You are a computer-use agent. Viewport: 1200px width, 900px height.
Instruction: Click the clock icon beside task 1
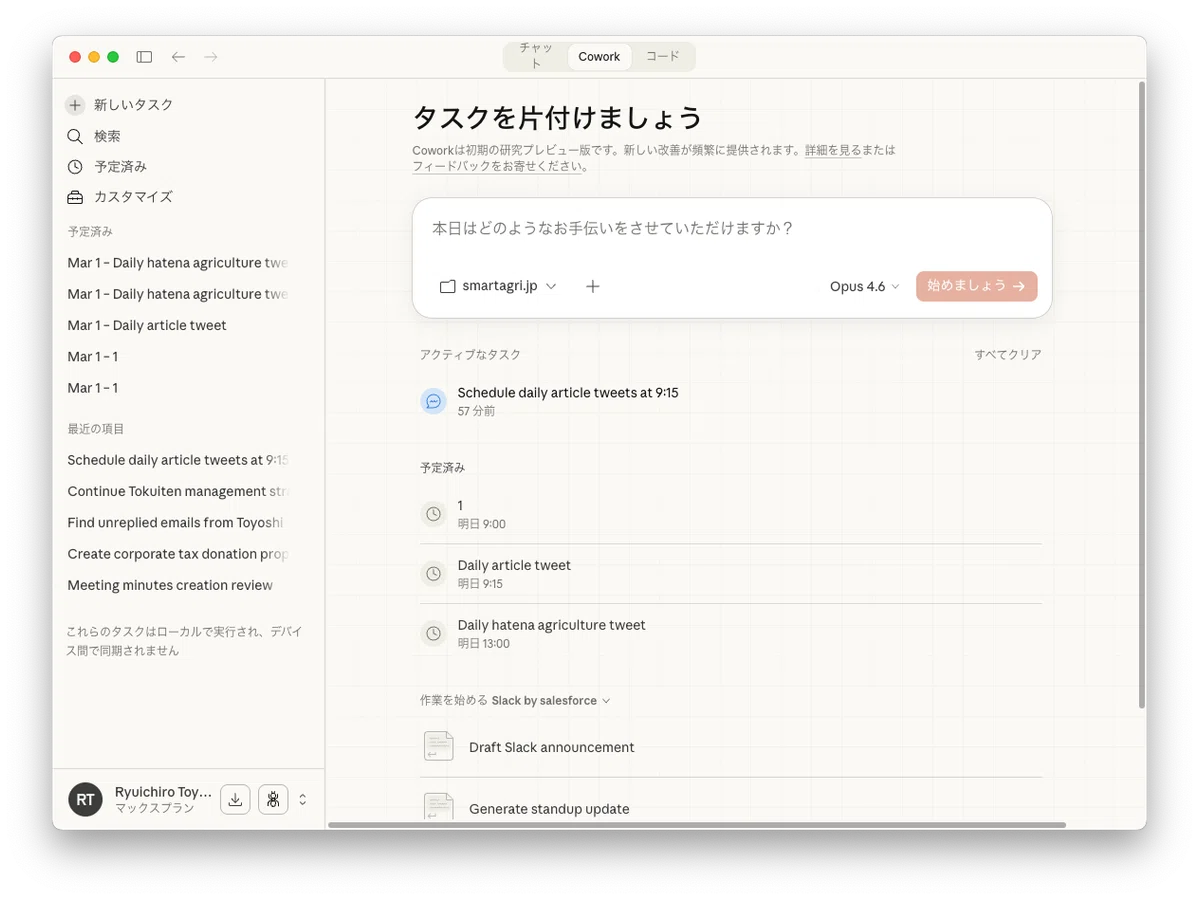pos(433,514)
